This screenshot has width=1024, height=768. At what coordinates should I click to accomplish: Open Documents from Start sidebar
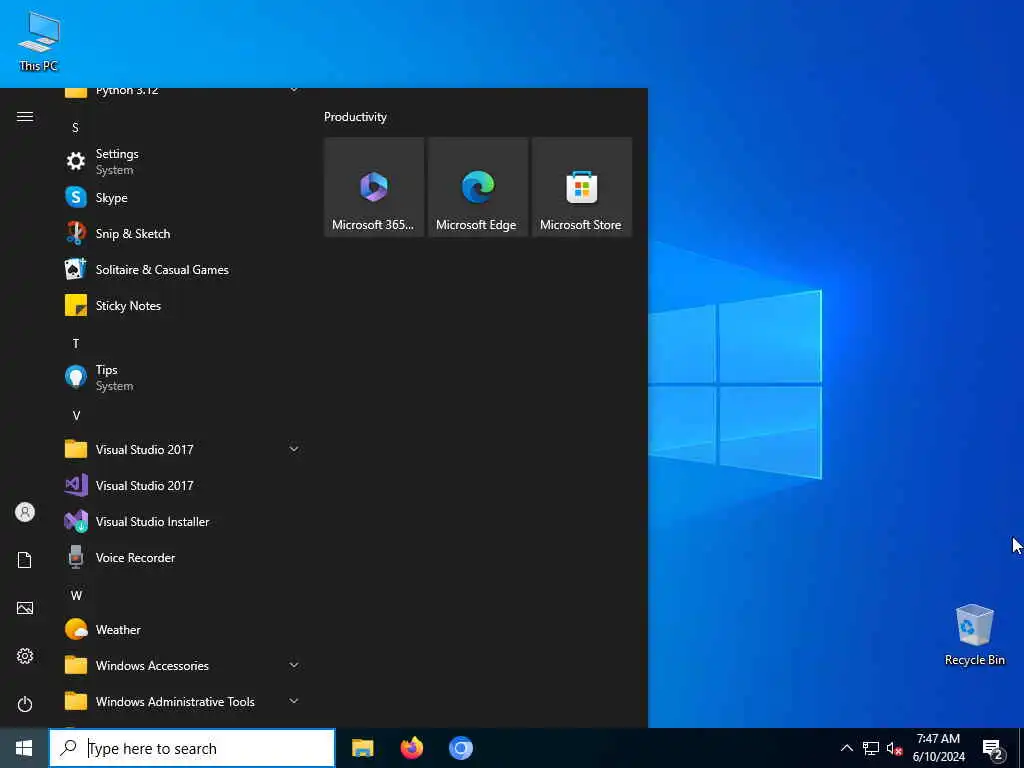pyautogui.click(x=25, y=560)
